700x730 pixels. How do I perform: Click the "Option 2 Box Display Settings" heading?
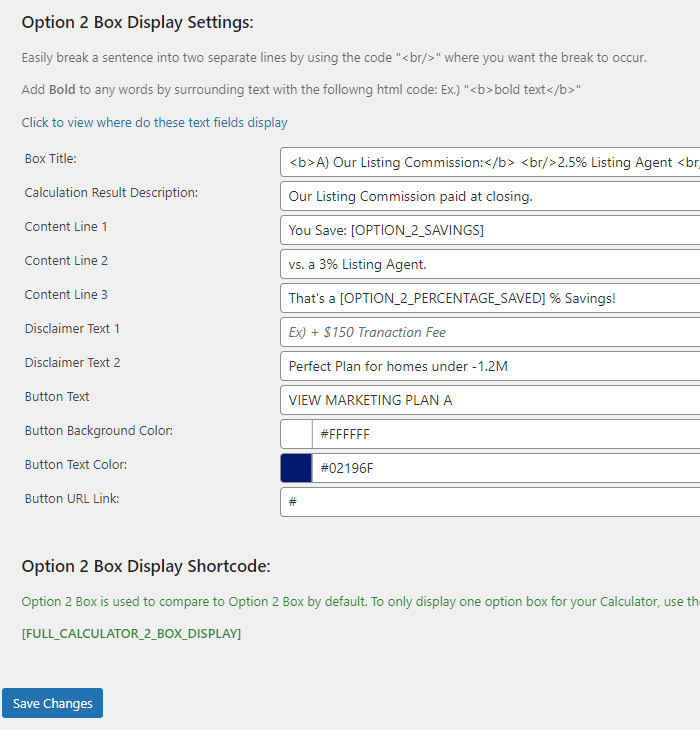[x=137, y=22]
